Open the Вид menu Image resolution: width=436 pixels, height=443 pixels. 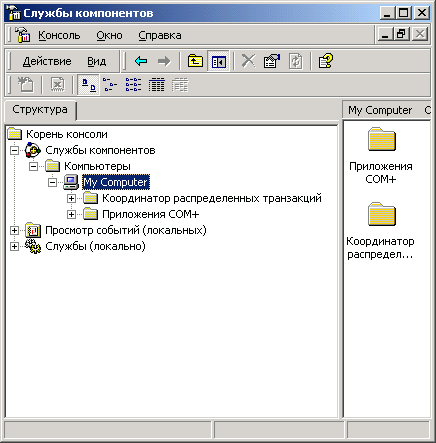(x=97, y=61)
